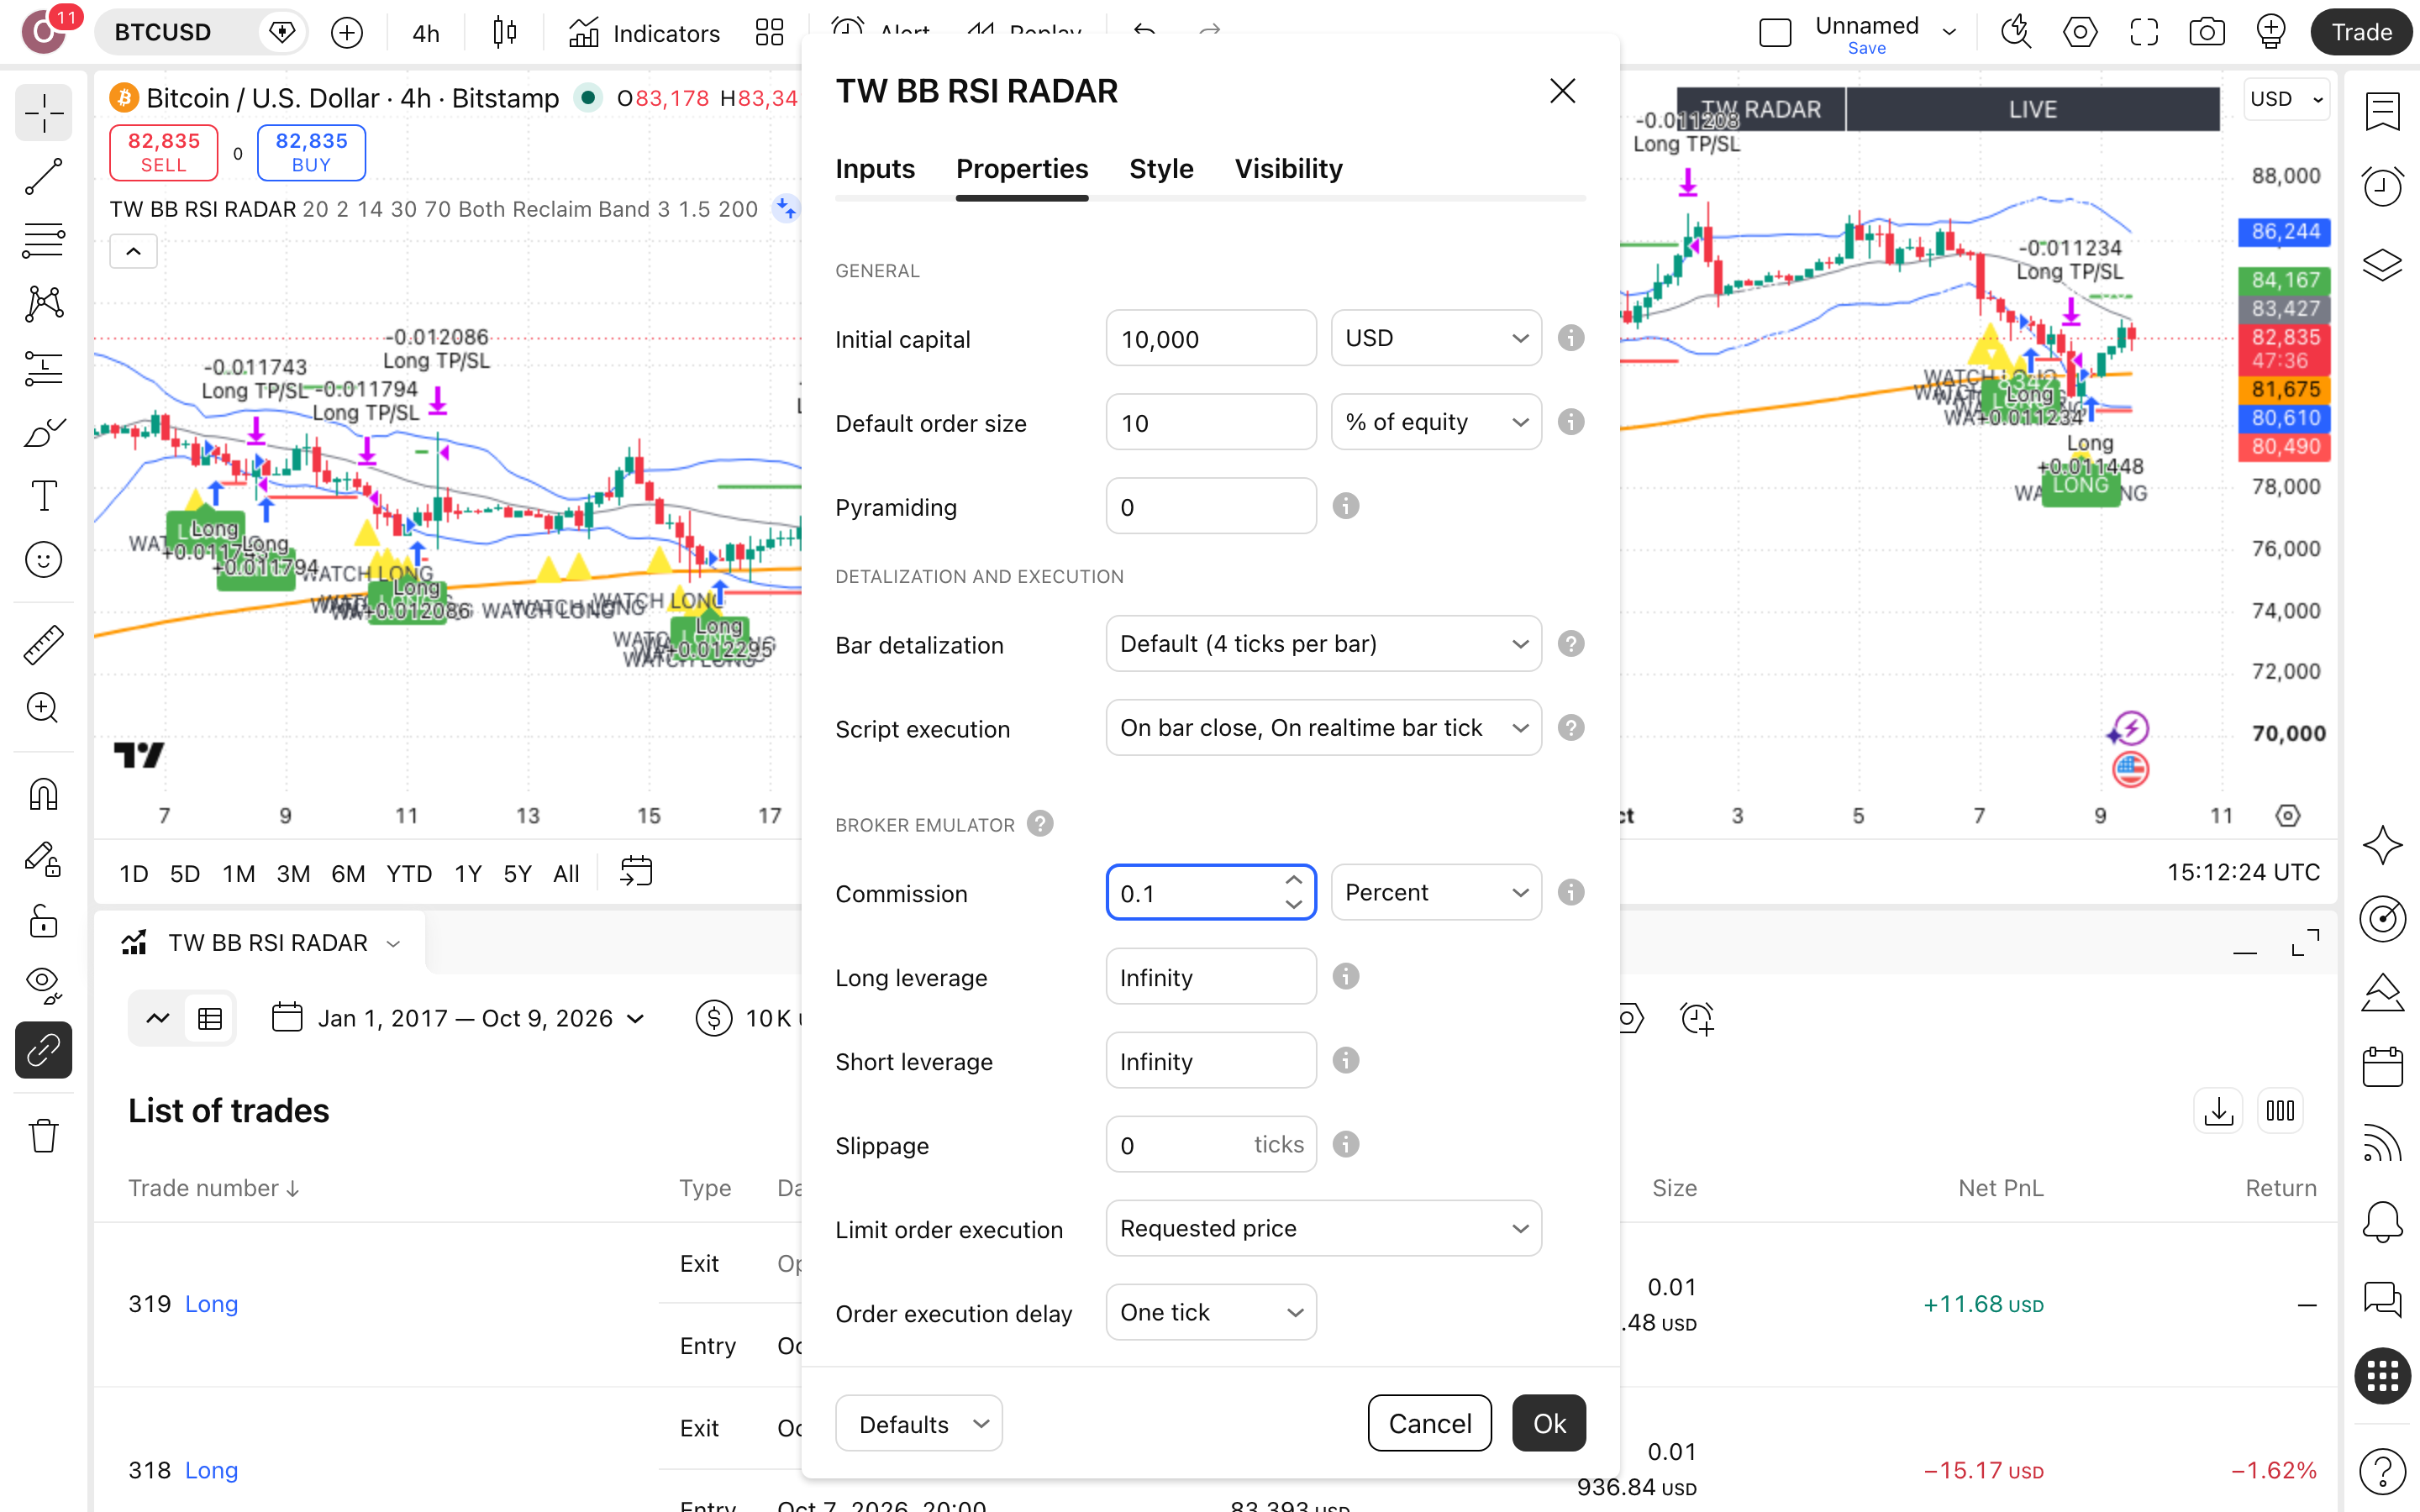
Task: Increase commission using stepper up arrow
Action: 1293,880
